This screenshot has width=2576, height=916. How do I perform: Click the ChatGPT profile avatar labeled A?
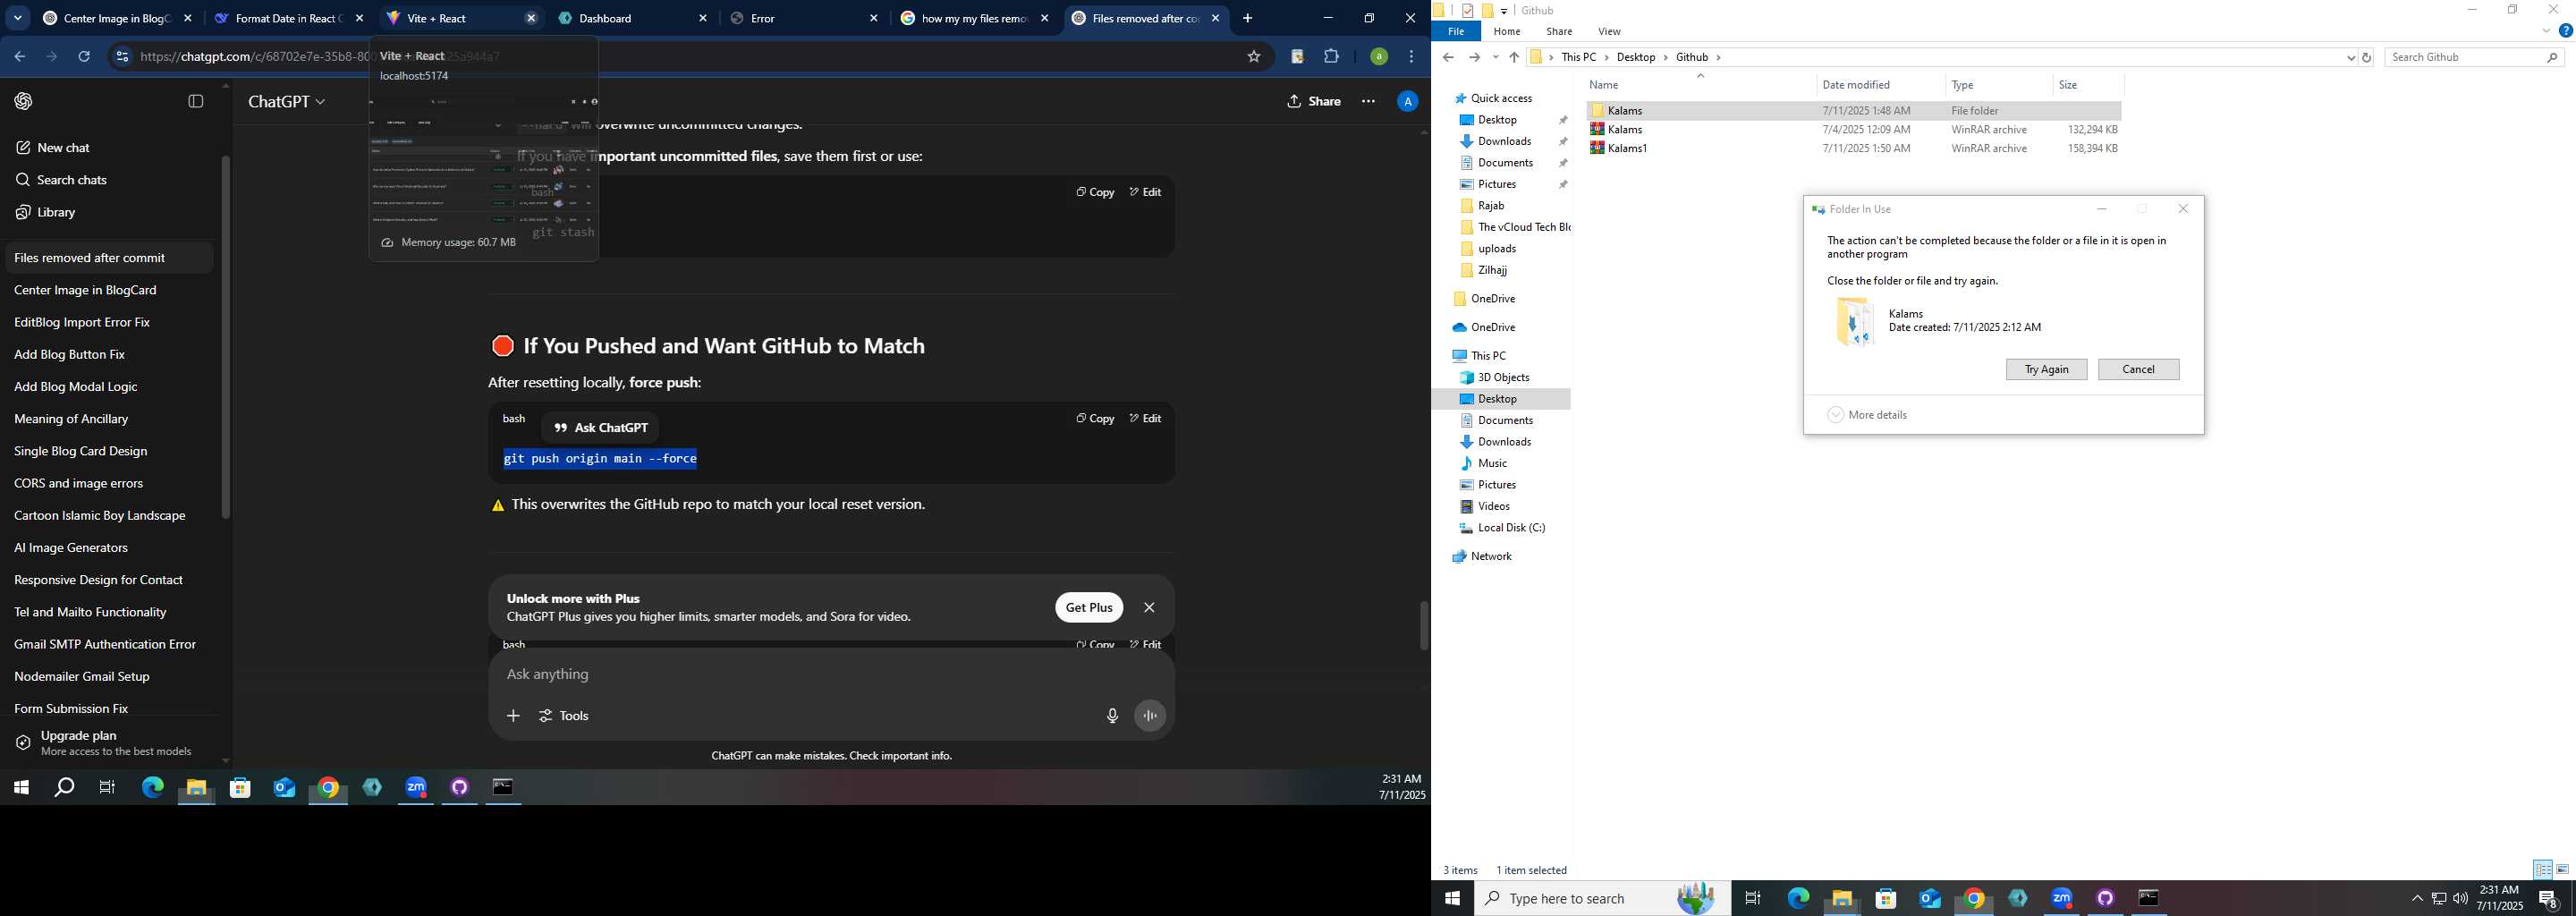[1407, 101]
